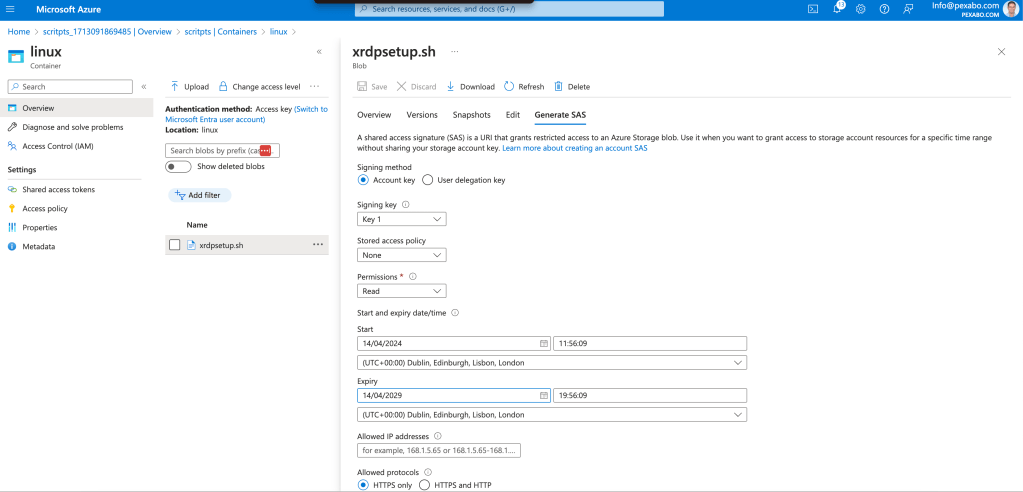
Task: Select User delegation key signing method
Action: 427,180
